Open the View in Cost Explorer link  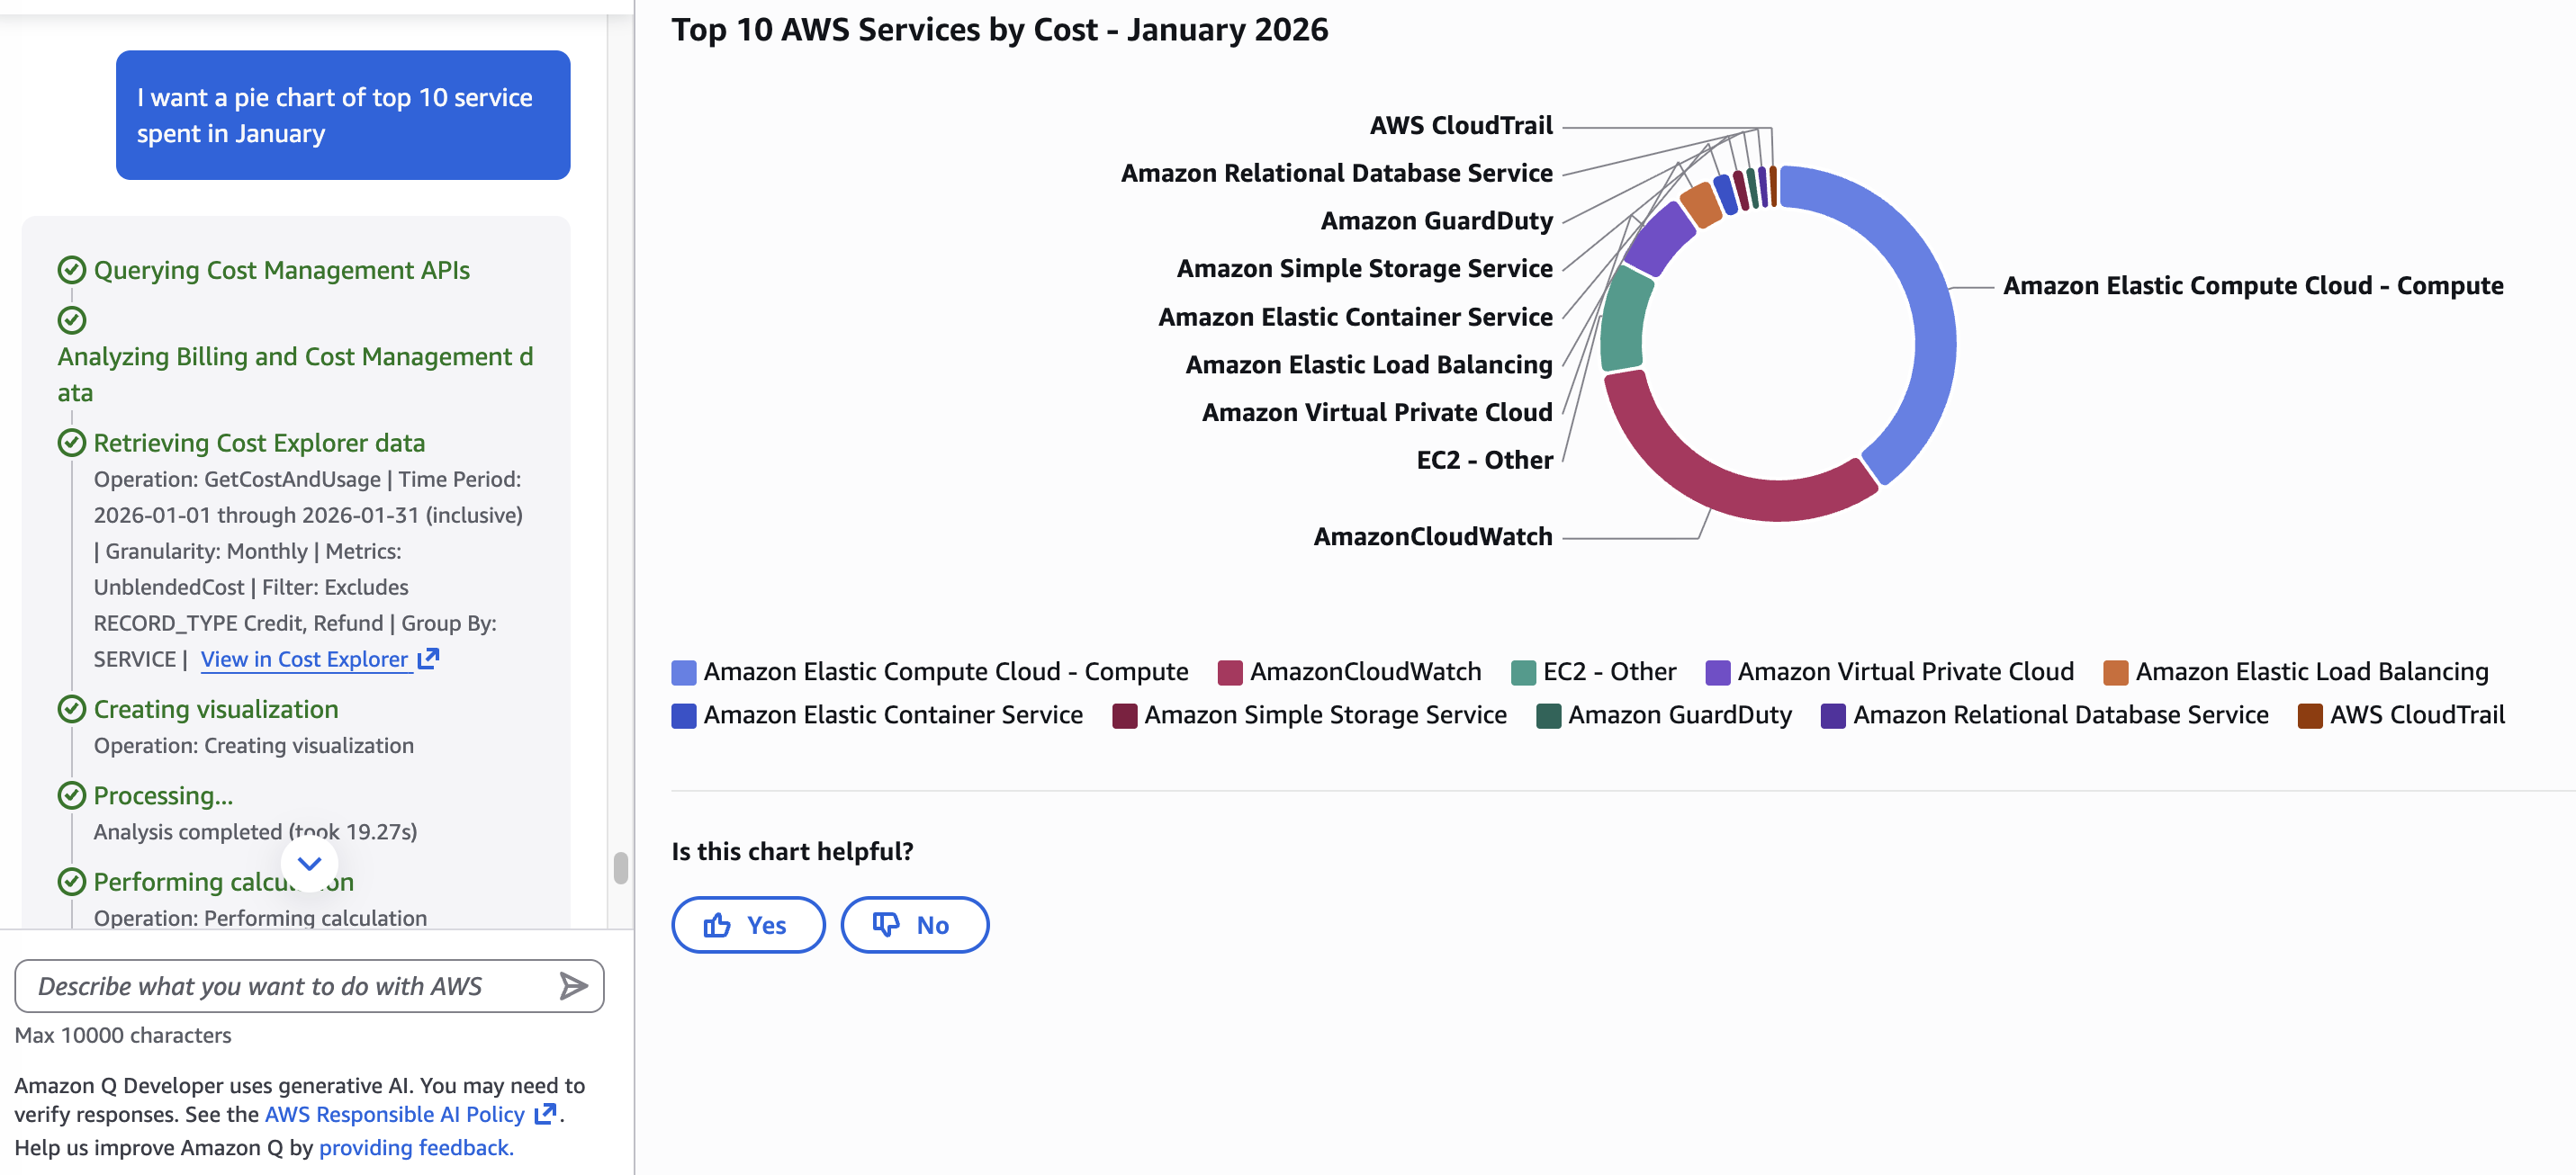pyautogui.click(x=303, y=658)
